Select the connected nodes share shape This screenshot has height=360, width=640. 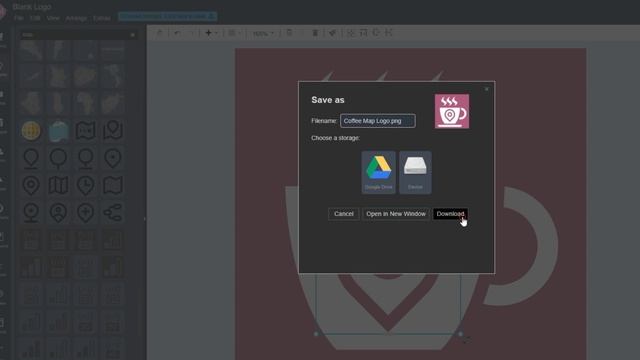click(113, 213)
